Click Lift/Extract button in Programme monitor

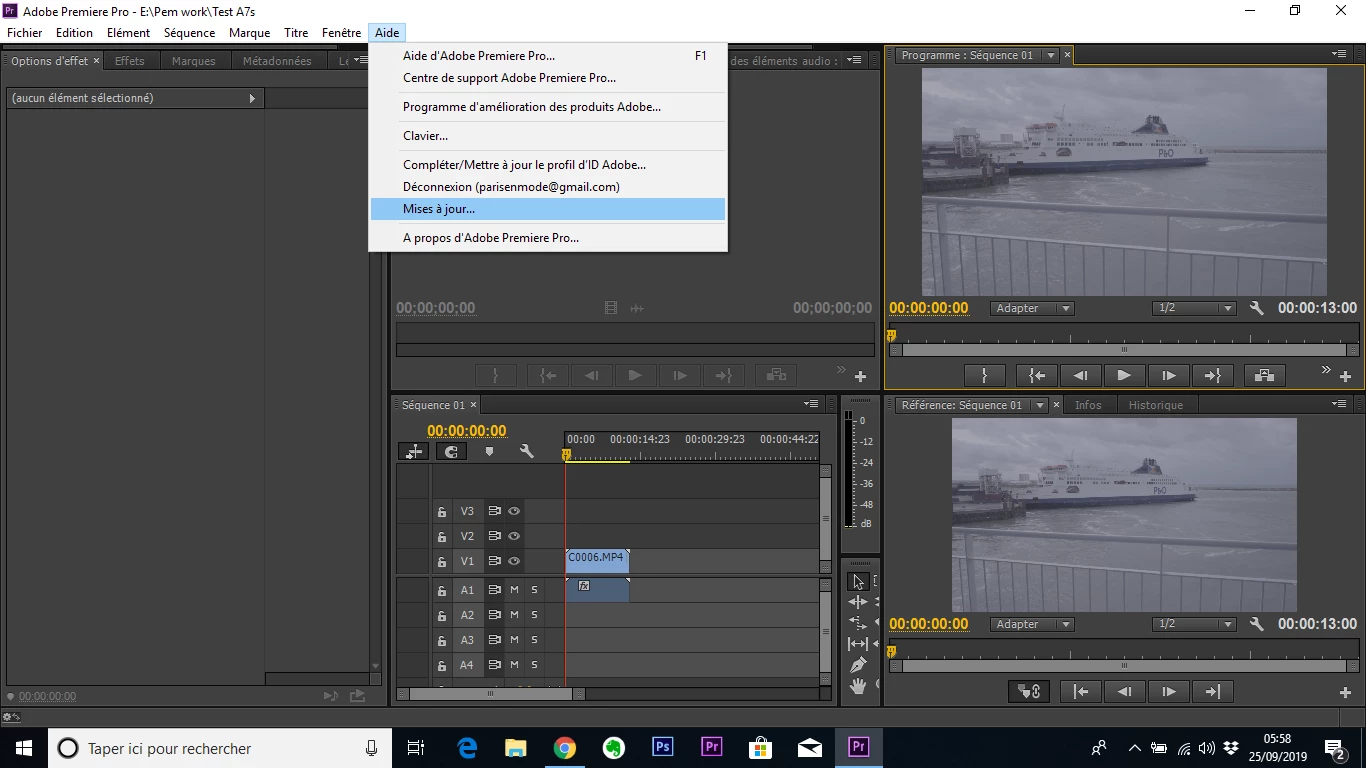click(1265, 375)
